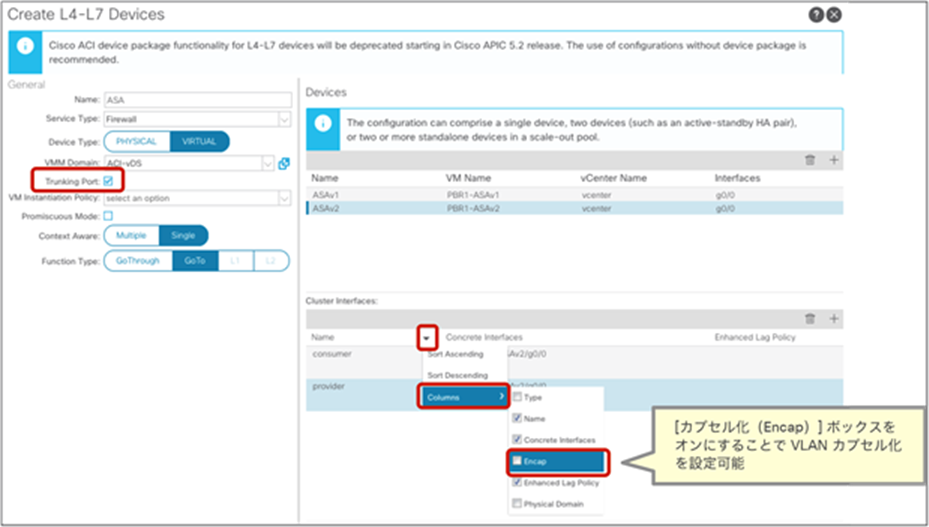This screenshot has width=929, height=527.
Task: Check the Encap column option
Action: click(x=517, y=461)
